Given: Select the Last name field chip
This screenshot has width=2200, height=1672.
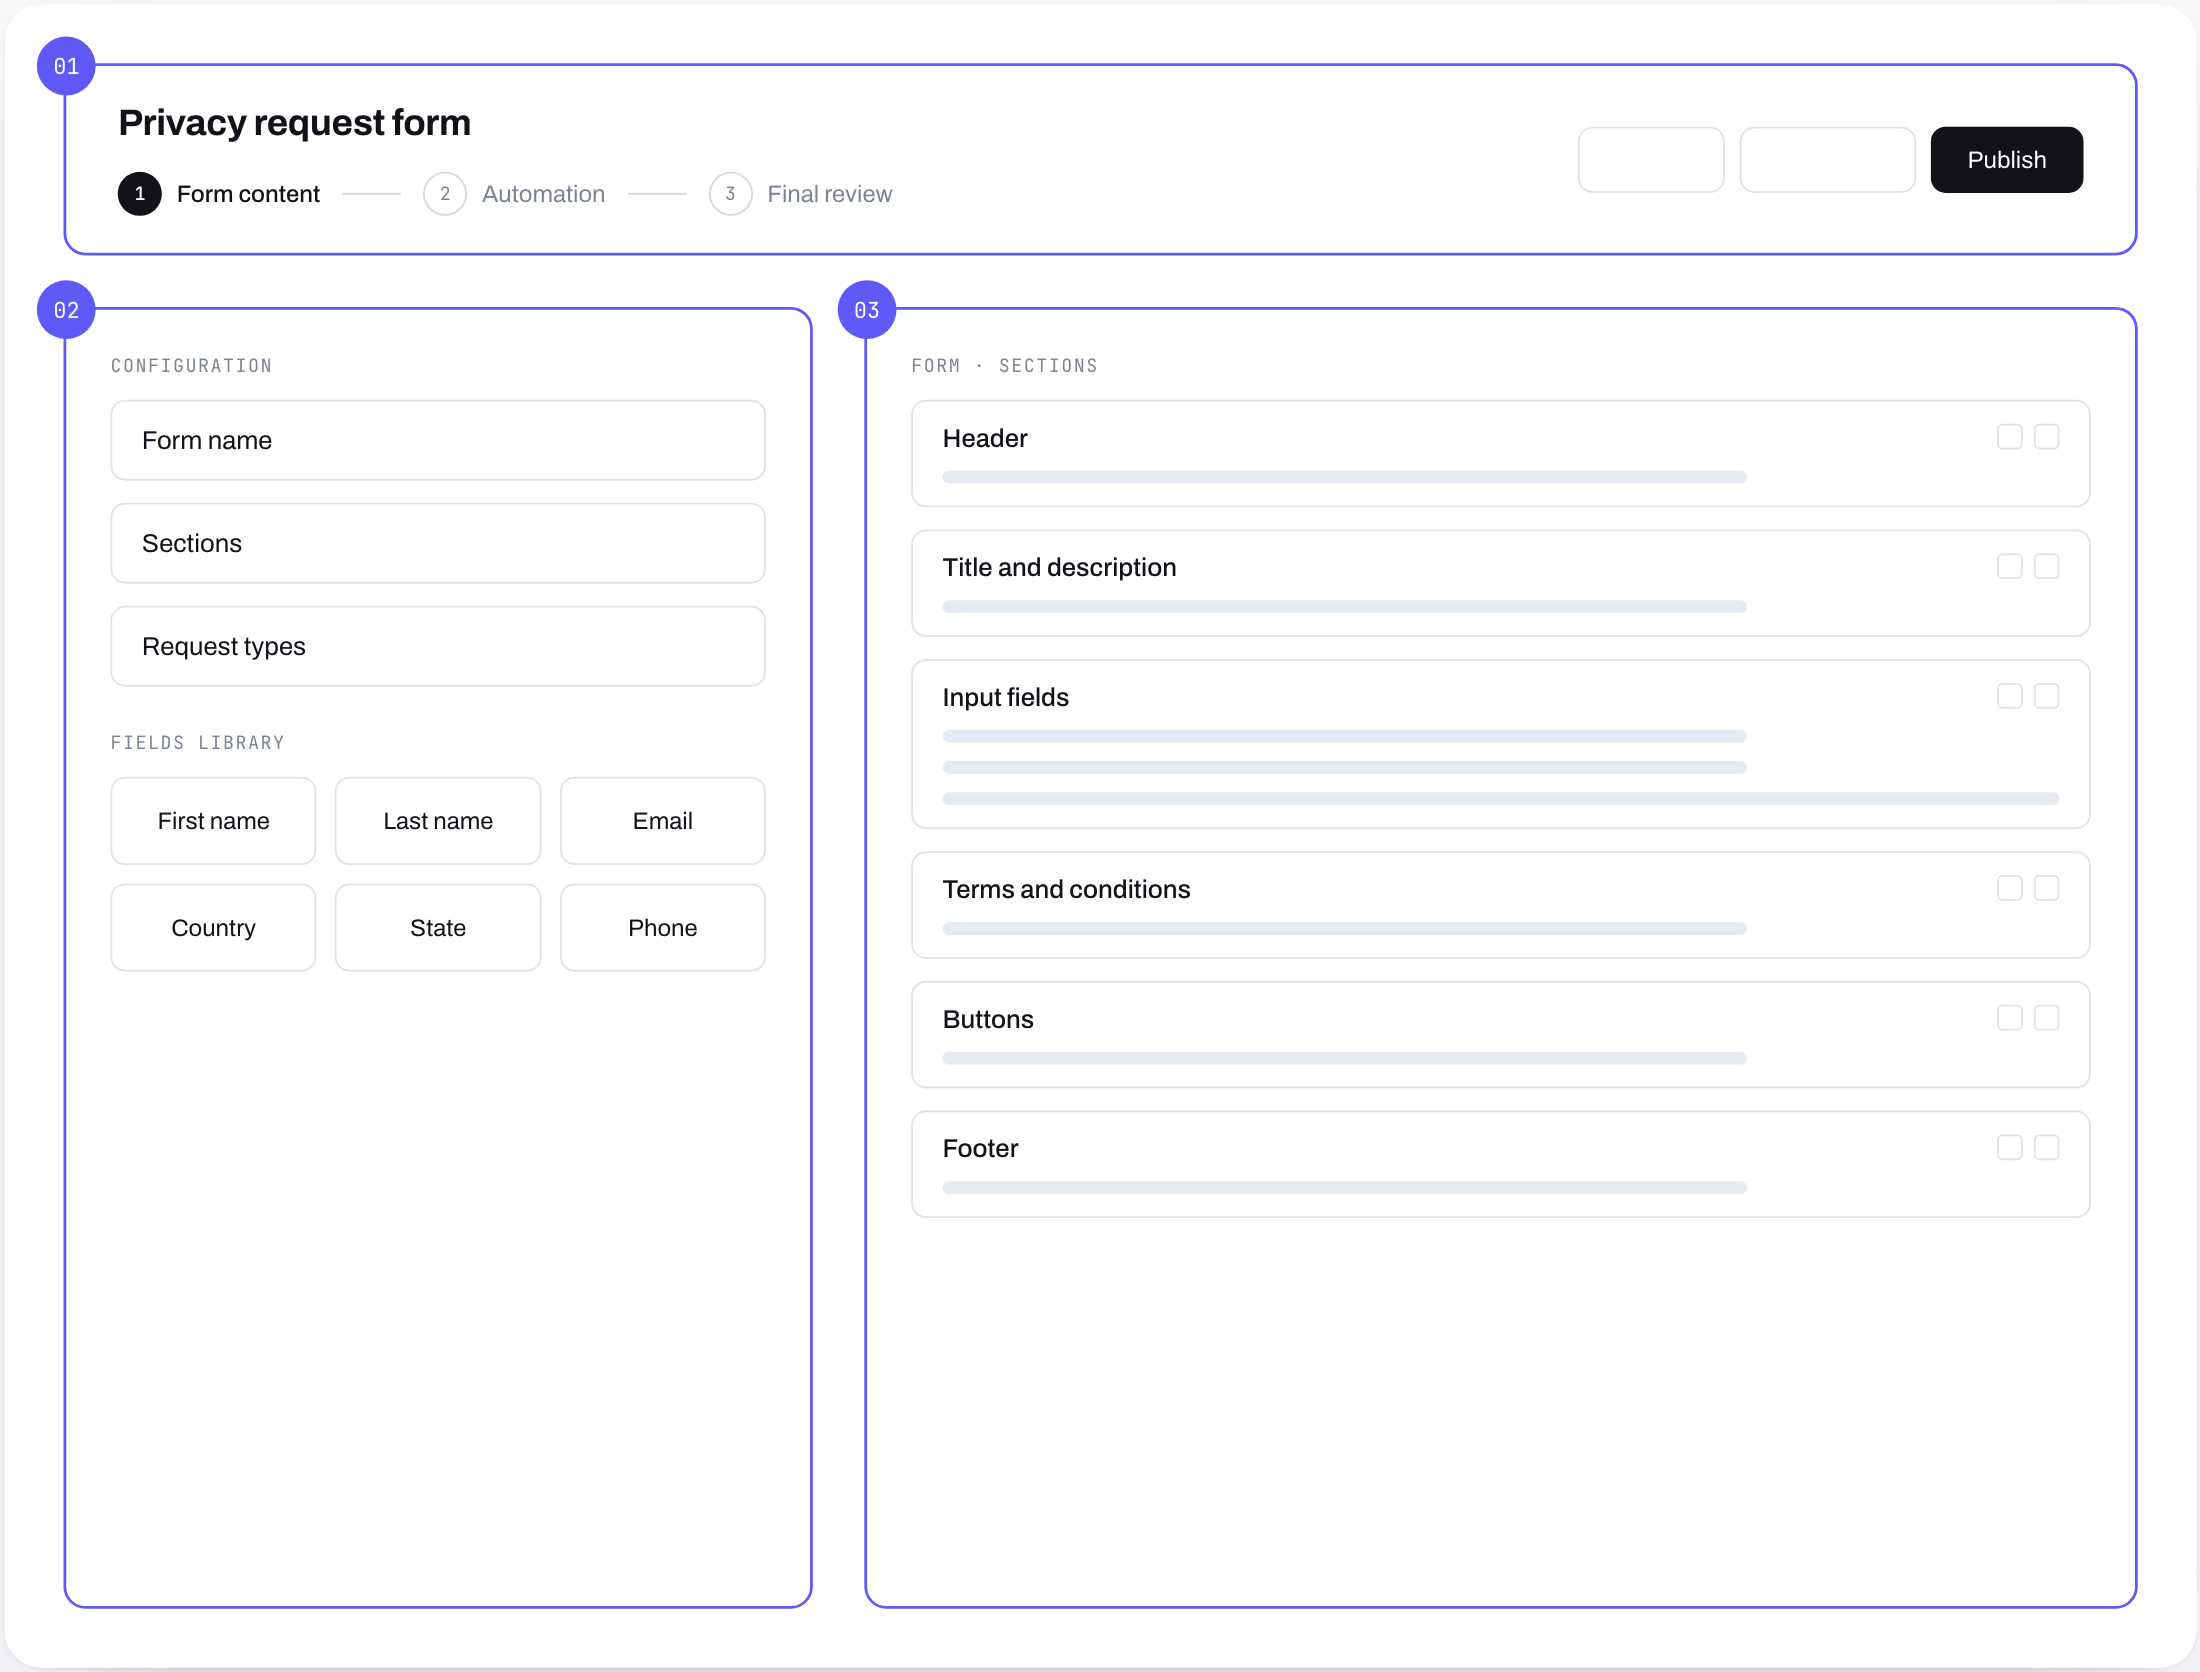Looking at the screenshot, I should (438, 821).
